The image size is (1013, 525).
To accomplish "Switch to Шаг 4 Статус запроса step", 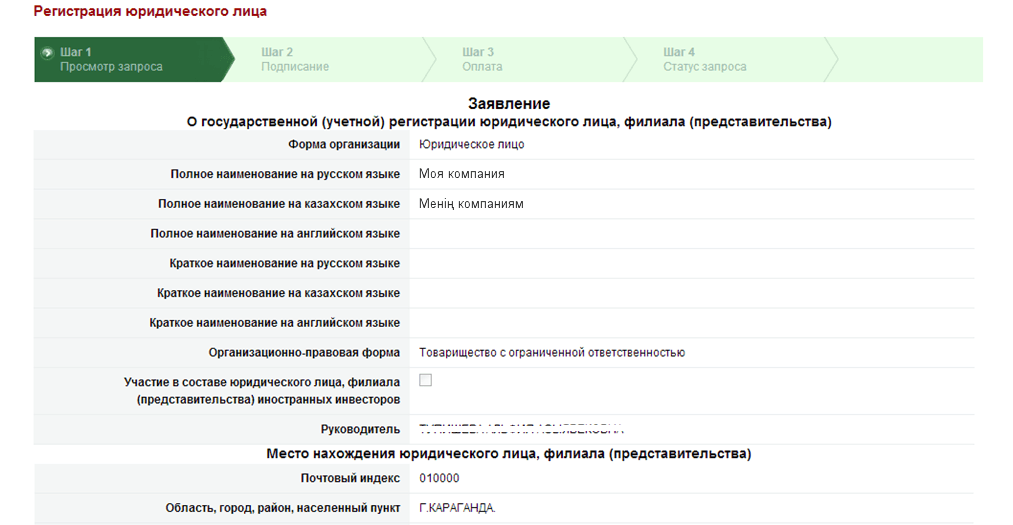I will pos(731,59).
